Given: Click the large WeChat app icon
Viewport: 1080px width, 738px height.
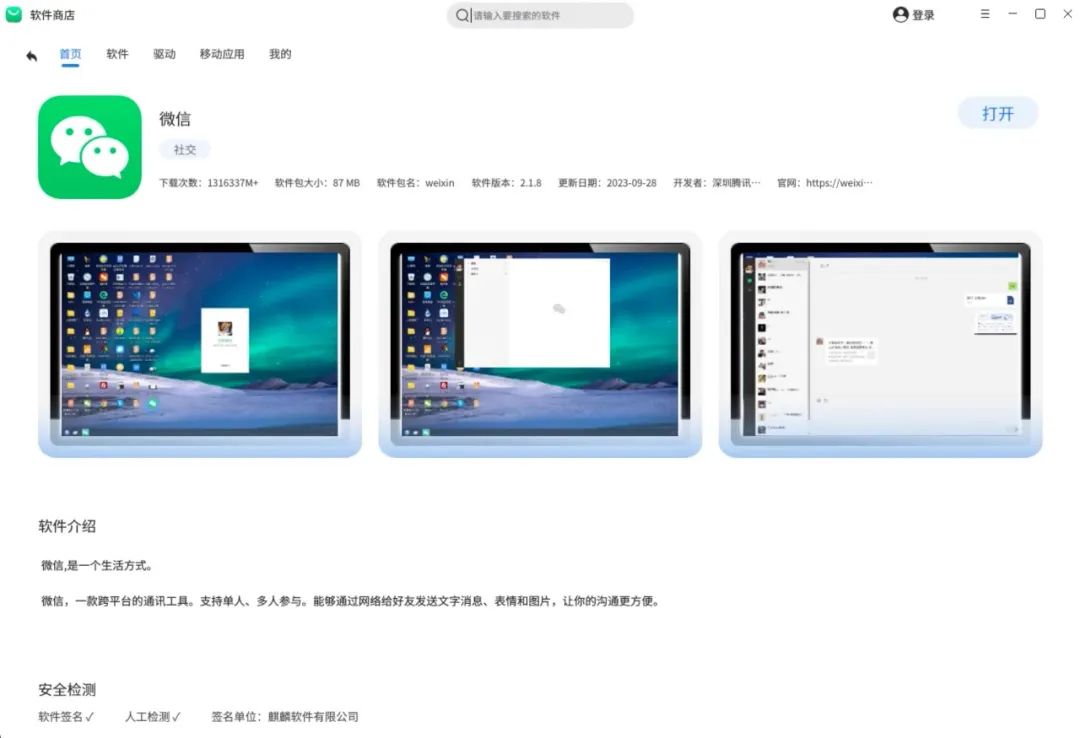Looking at the screenshot, I should point(90,147).
